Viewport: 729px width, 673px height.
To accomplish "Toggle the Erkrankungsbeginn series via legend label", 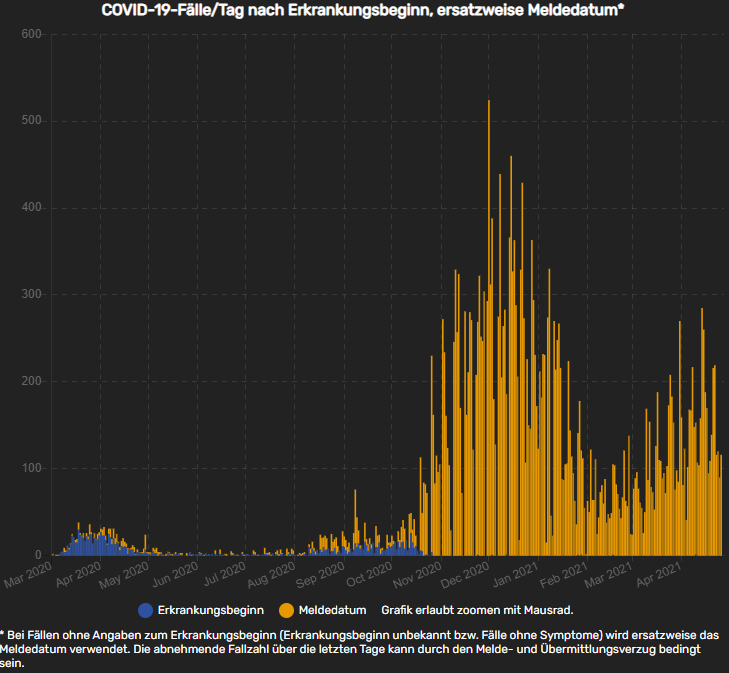I will (210, 609).
